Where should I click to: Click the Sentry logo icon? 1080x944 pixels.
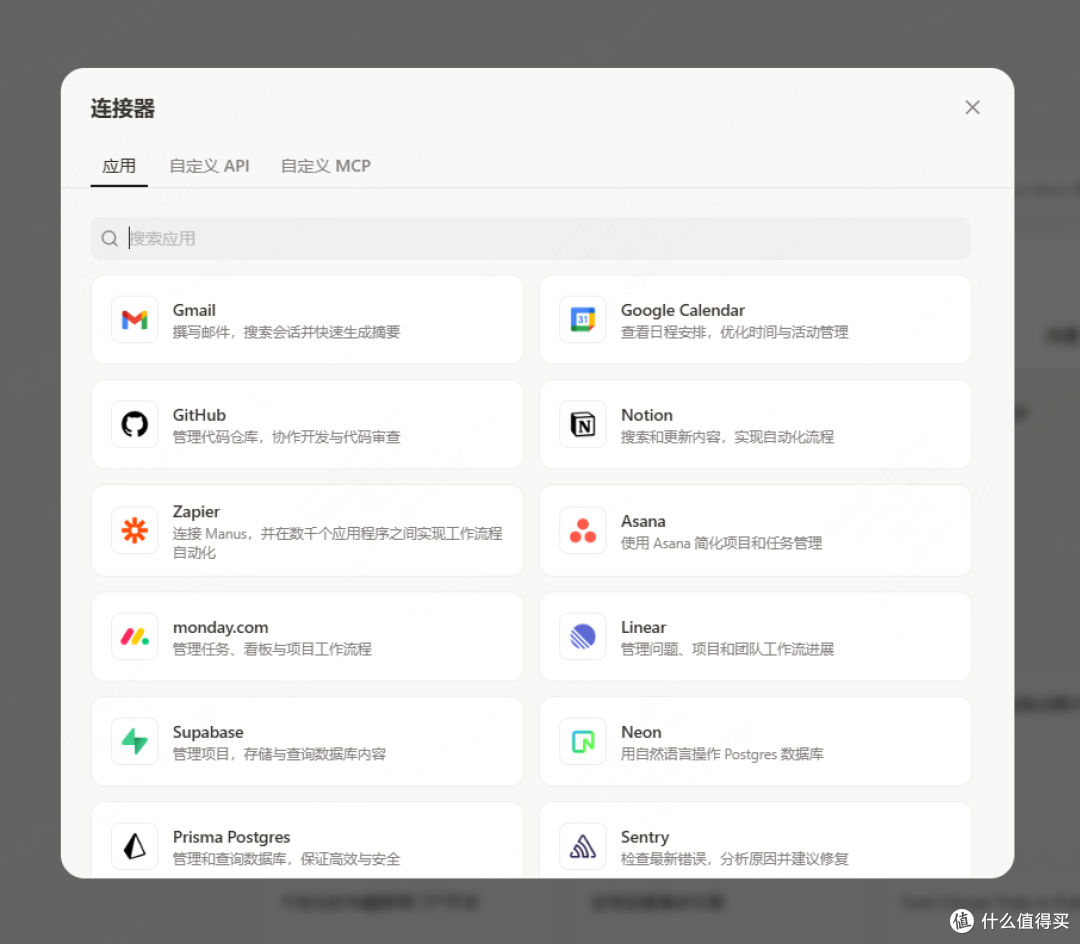pyautogui.click(x=583, y=846)
